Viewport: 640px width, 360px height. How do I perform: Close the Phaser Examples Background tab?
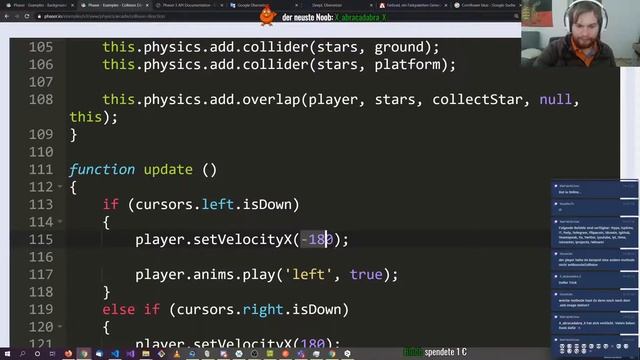(72, 5)
